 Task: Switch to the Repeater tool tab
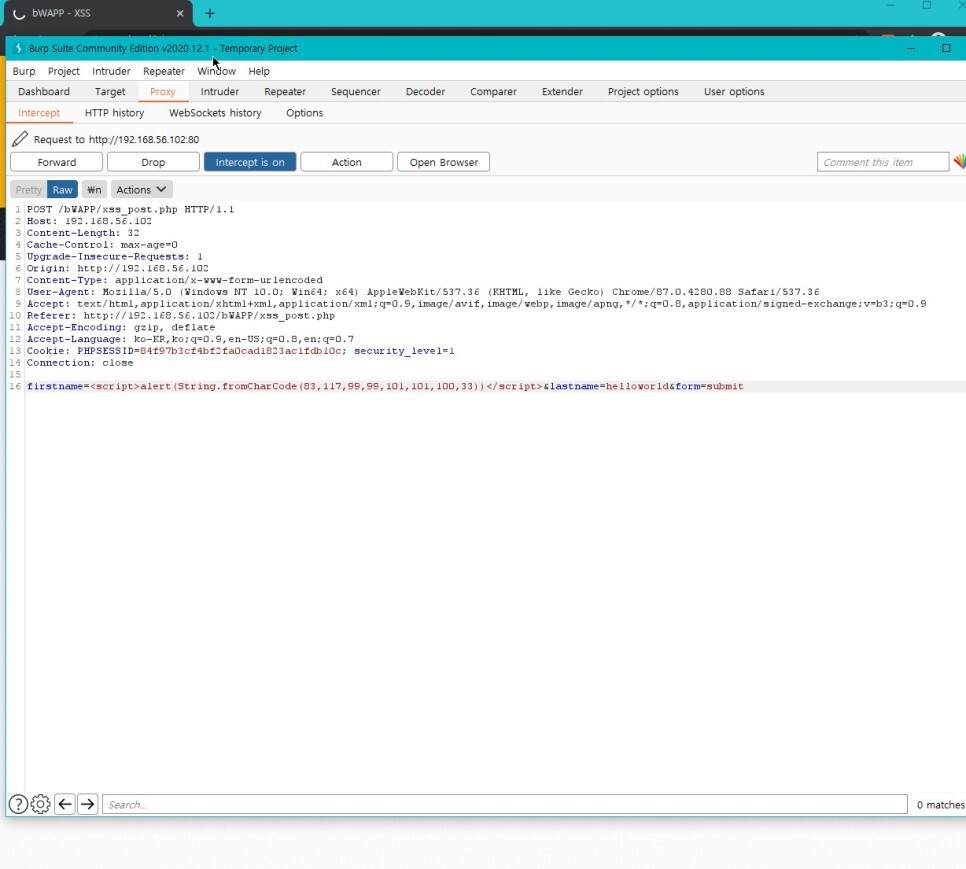pyautogui.click(x=285, y=91)
